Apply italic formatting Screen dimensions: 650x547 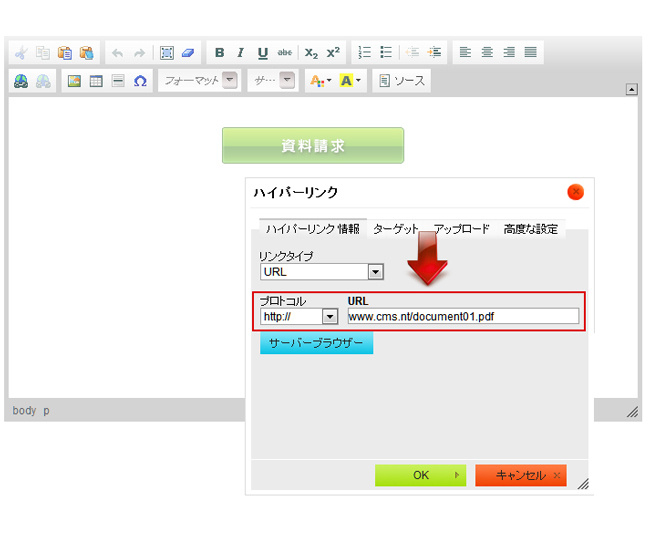[240, 53]
